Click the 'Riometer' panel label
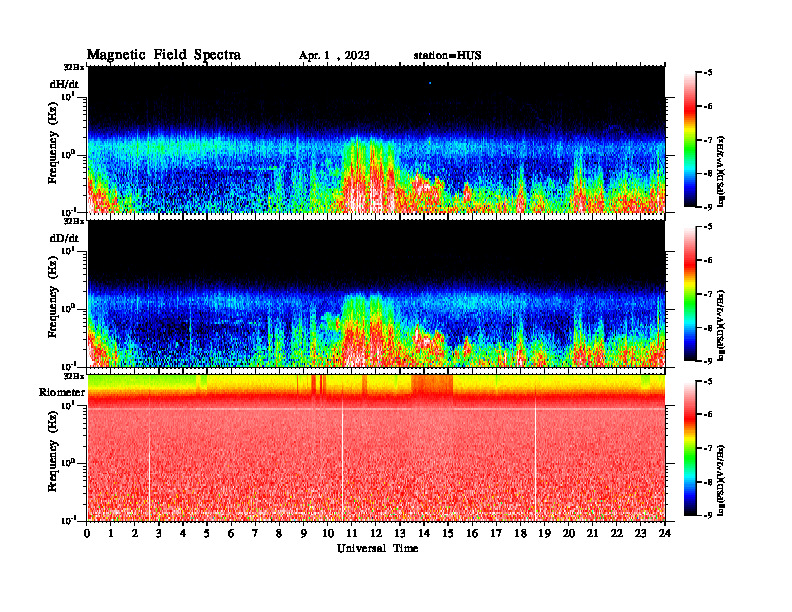This screenshot has height=612, width=792. (x=62, y=392)
